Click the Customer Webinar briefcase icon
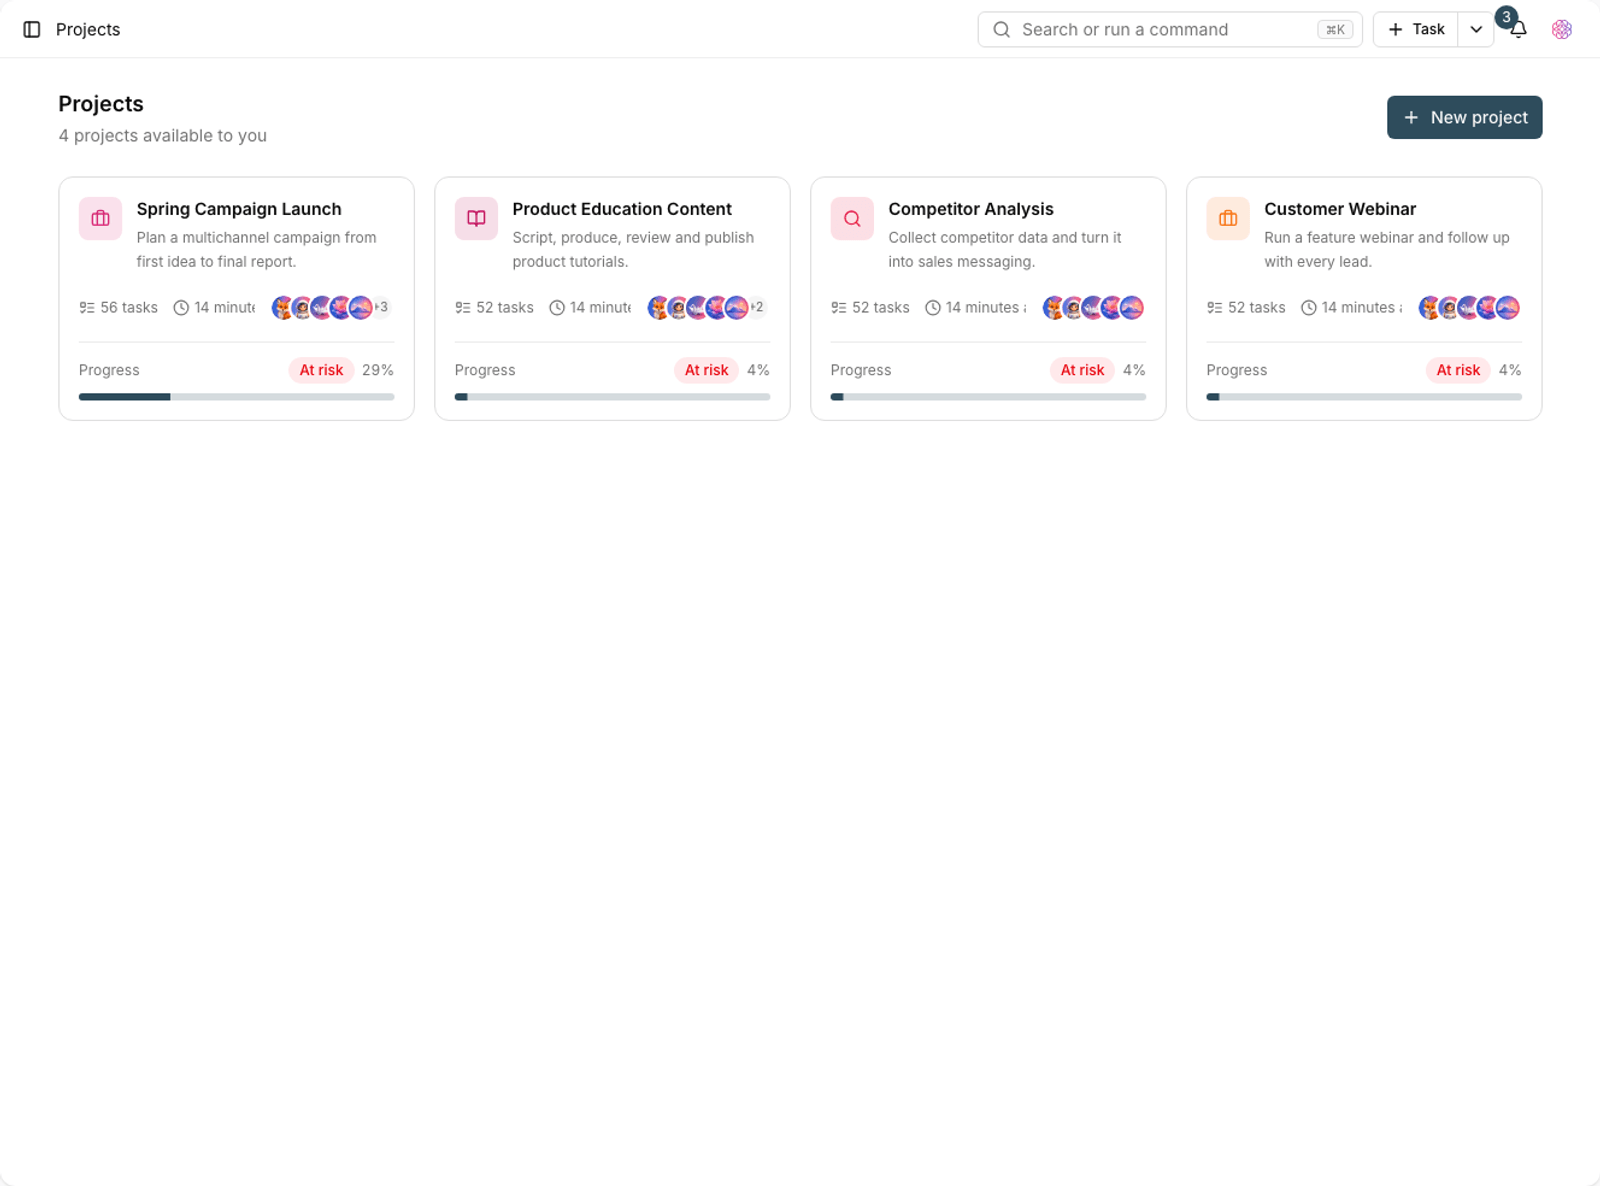The image size is (1600, 1186). coord(1228,219)
